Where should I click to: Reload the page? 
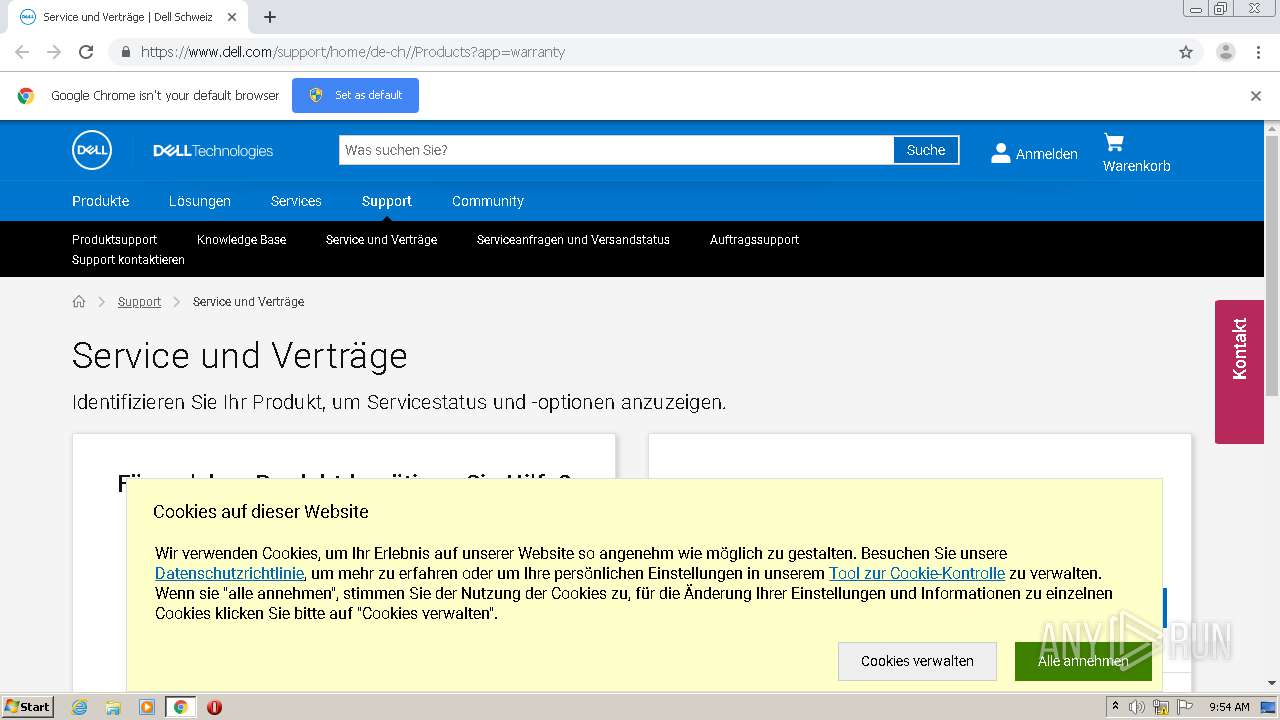point(86,52)
